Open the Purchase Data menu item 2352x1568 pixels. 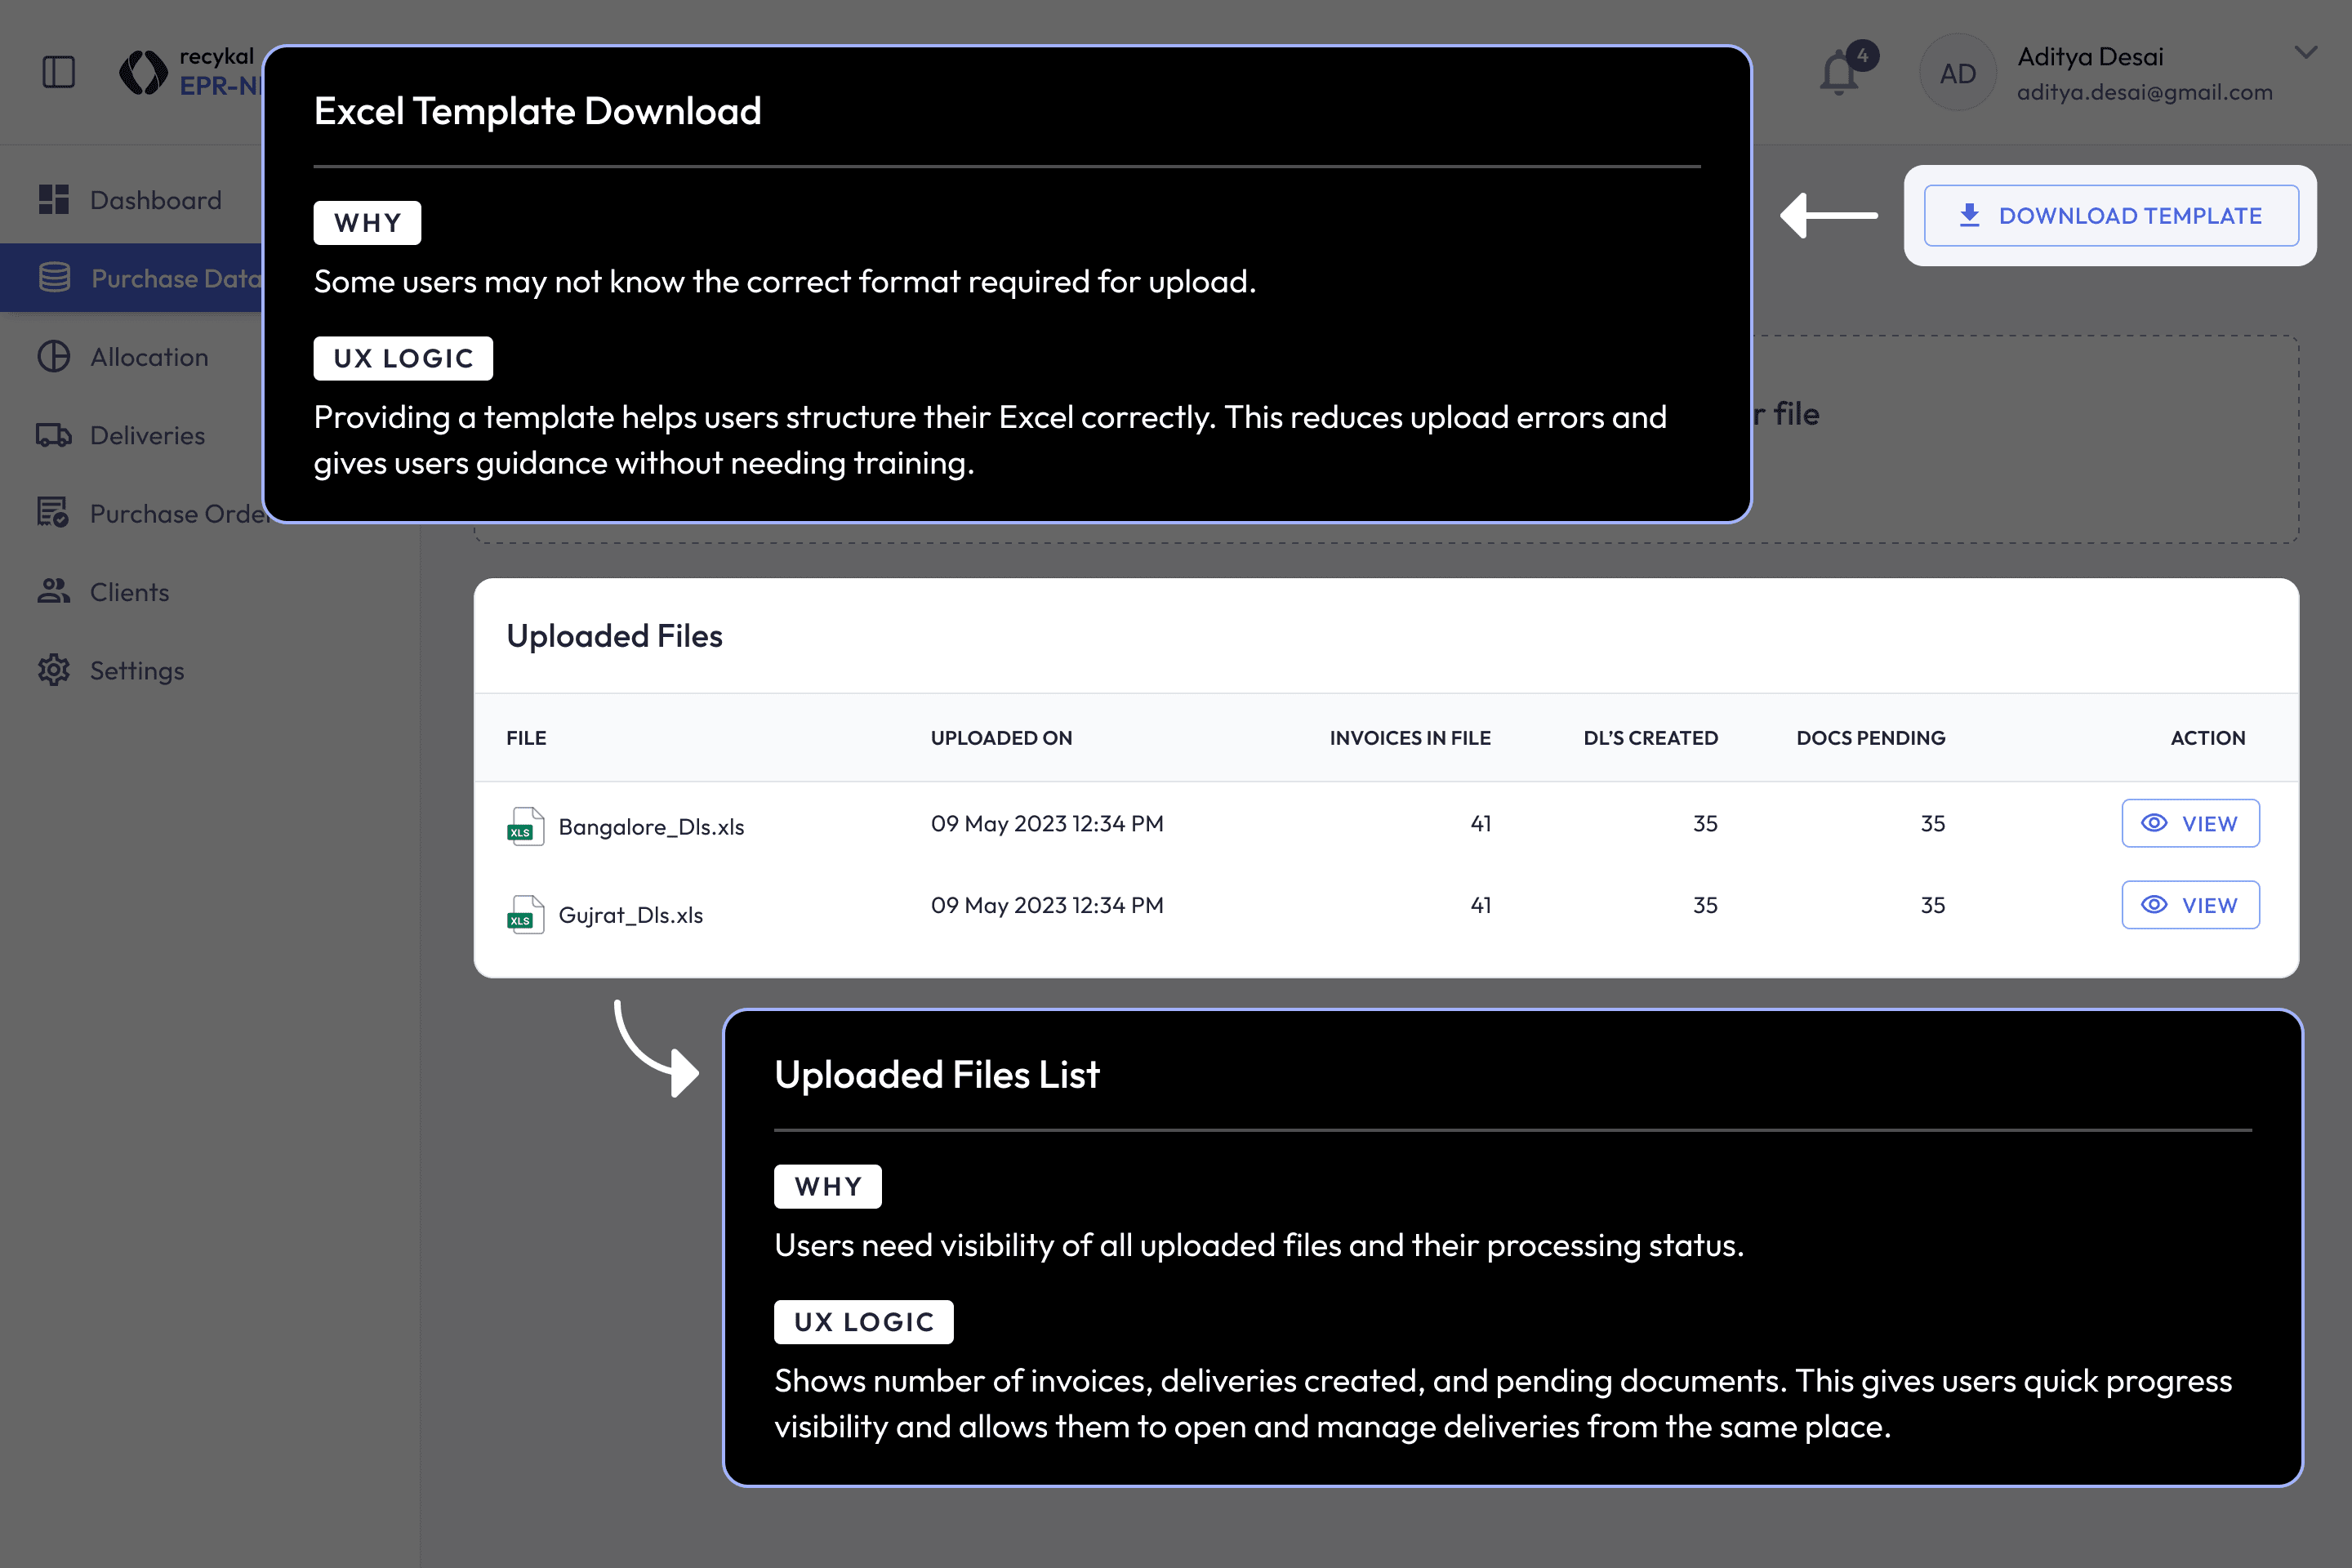click(x=150, y=278)
